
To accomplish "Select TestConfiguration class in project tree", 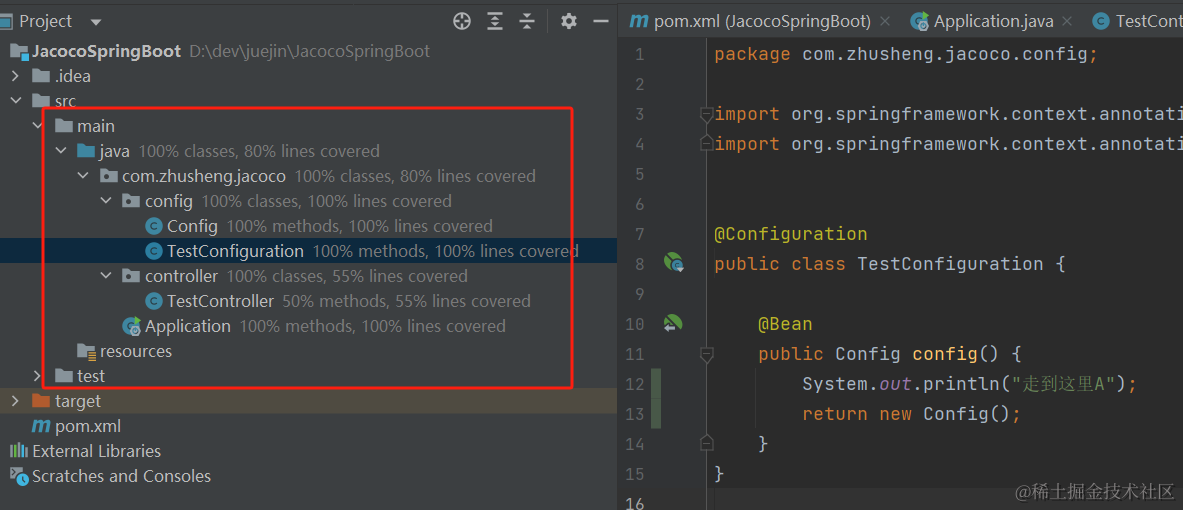I will [x=235, y=250].
